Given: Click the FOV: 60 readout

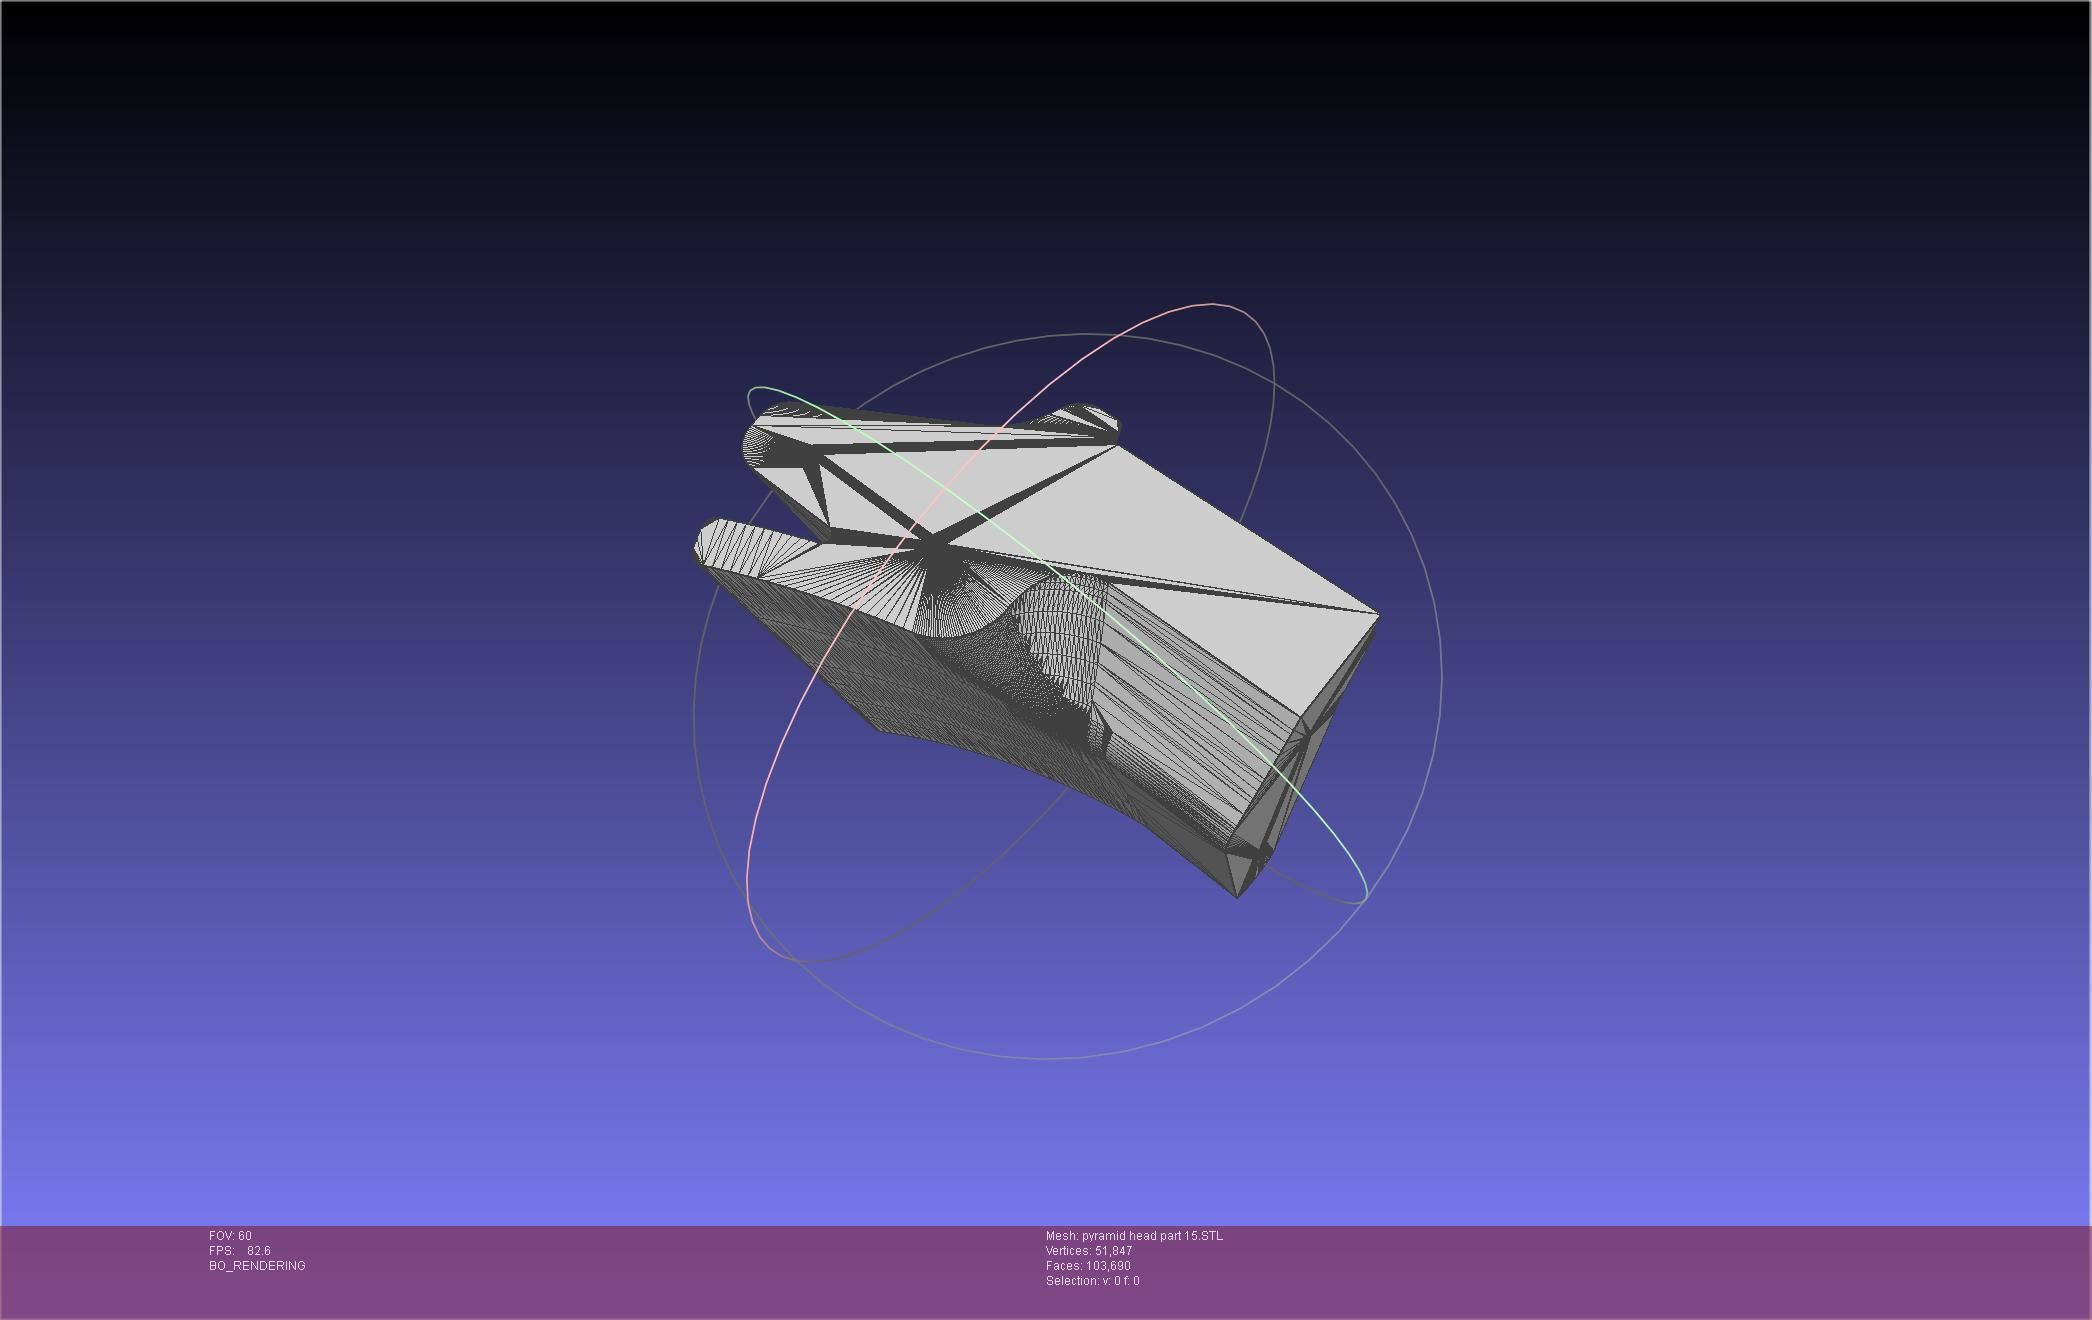Looking at the screenshot, I should (230, 1236).
